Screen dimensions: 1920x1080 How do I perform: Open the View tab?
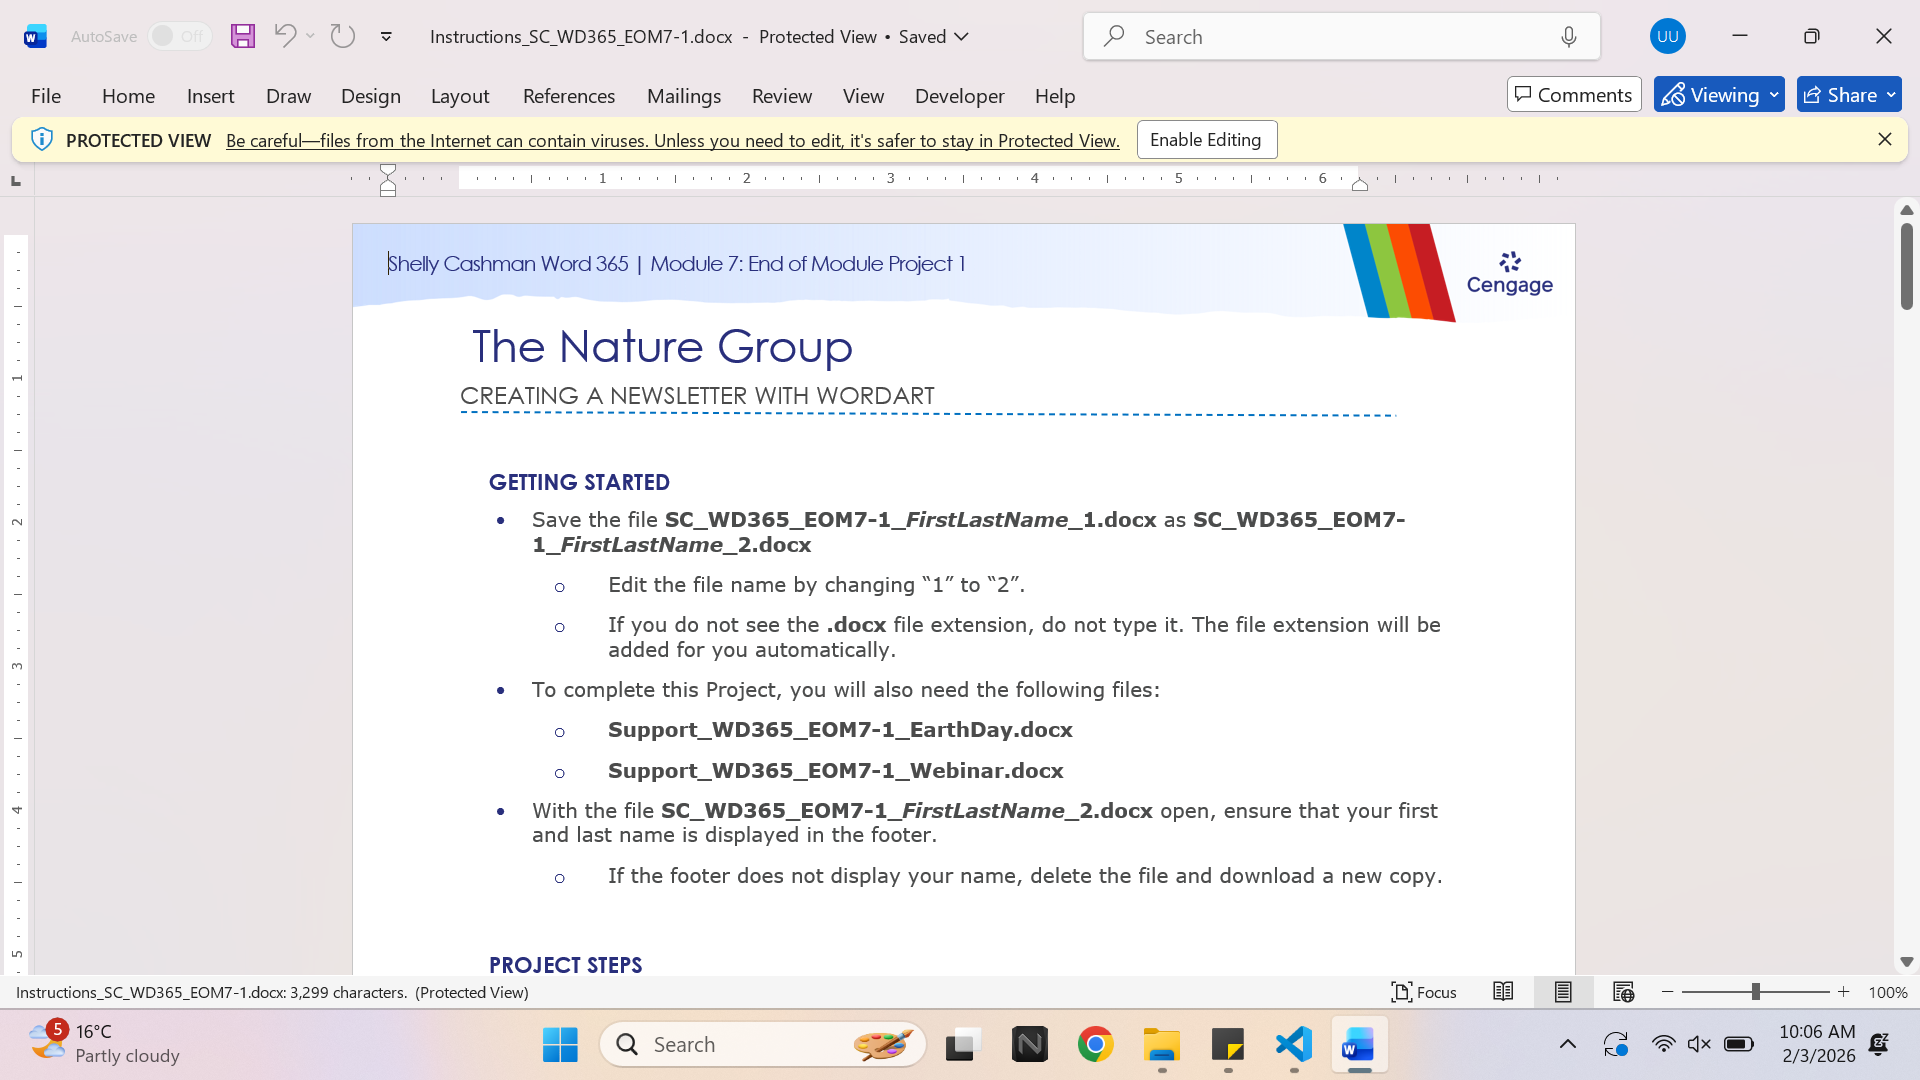tap(863, 96)
